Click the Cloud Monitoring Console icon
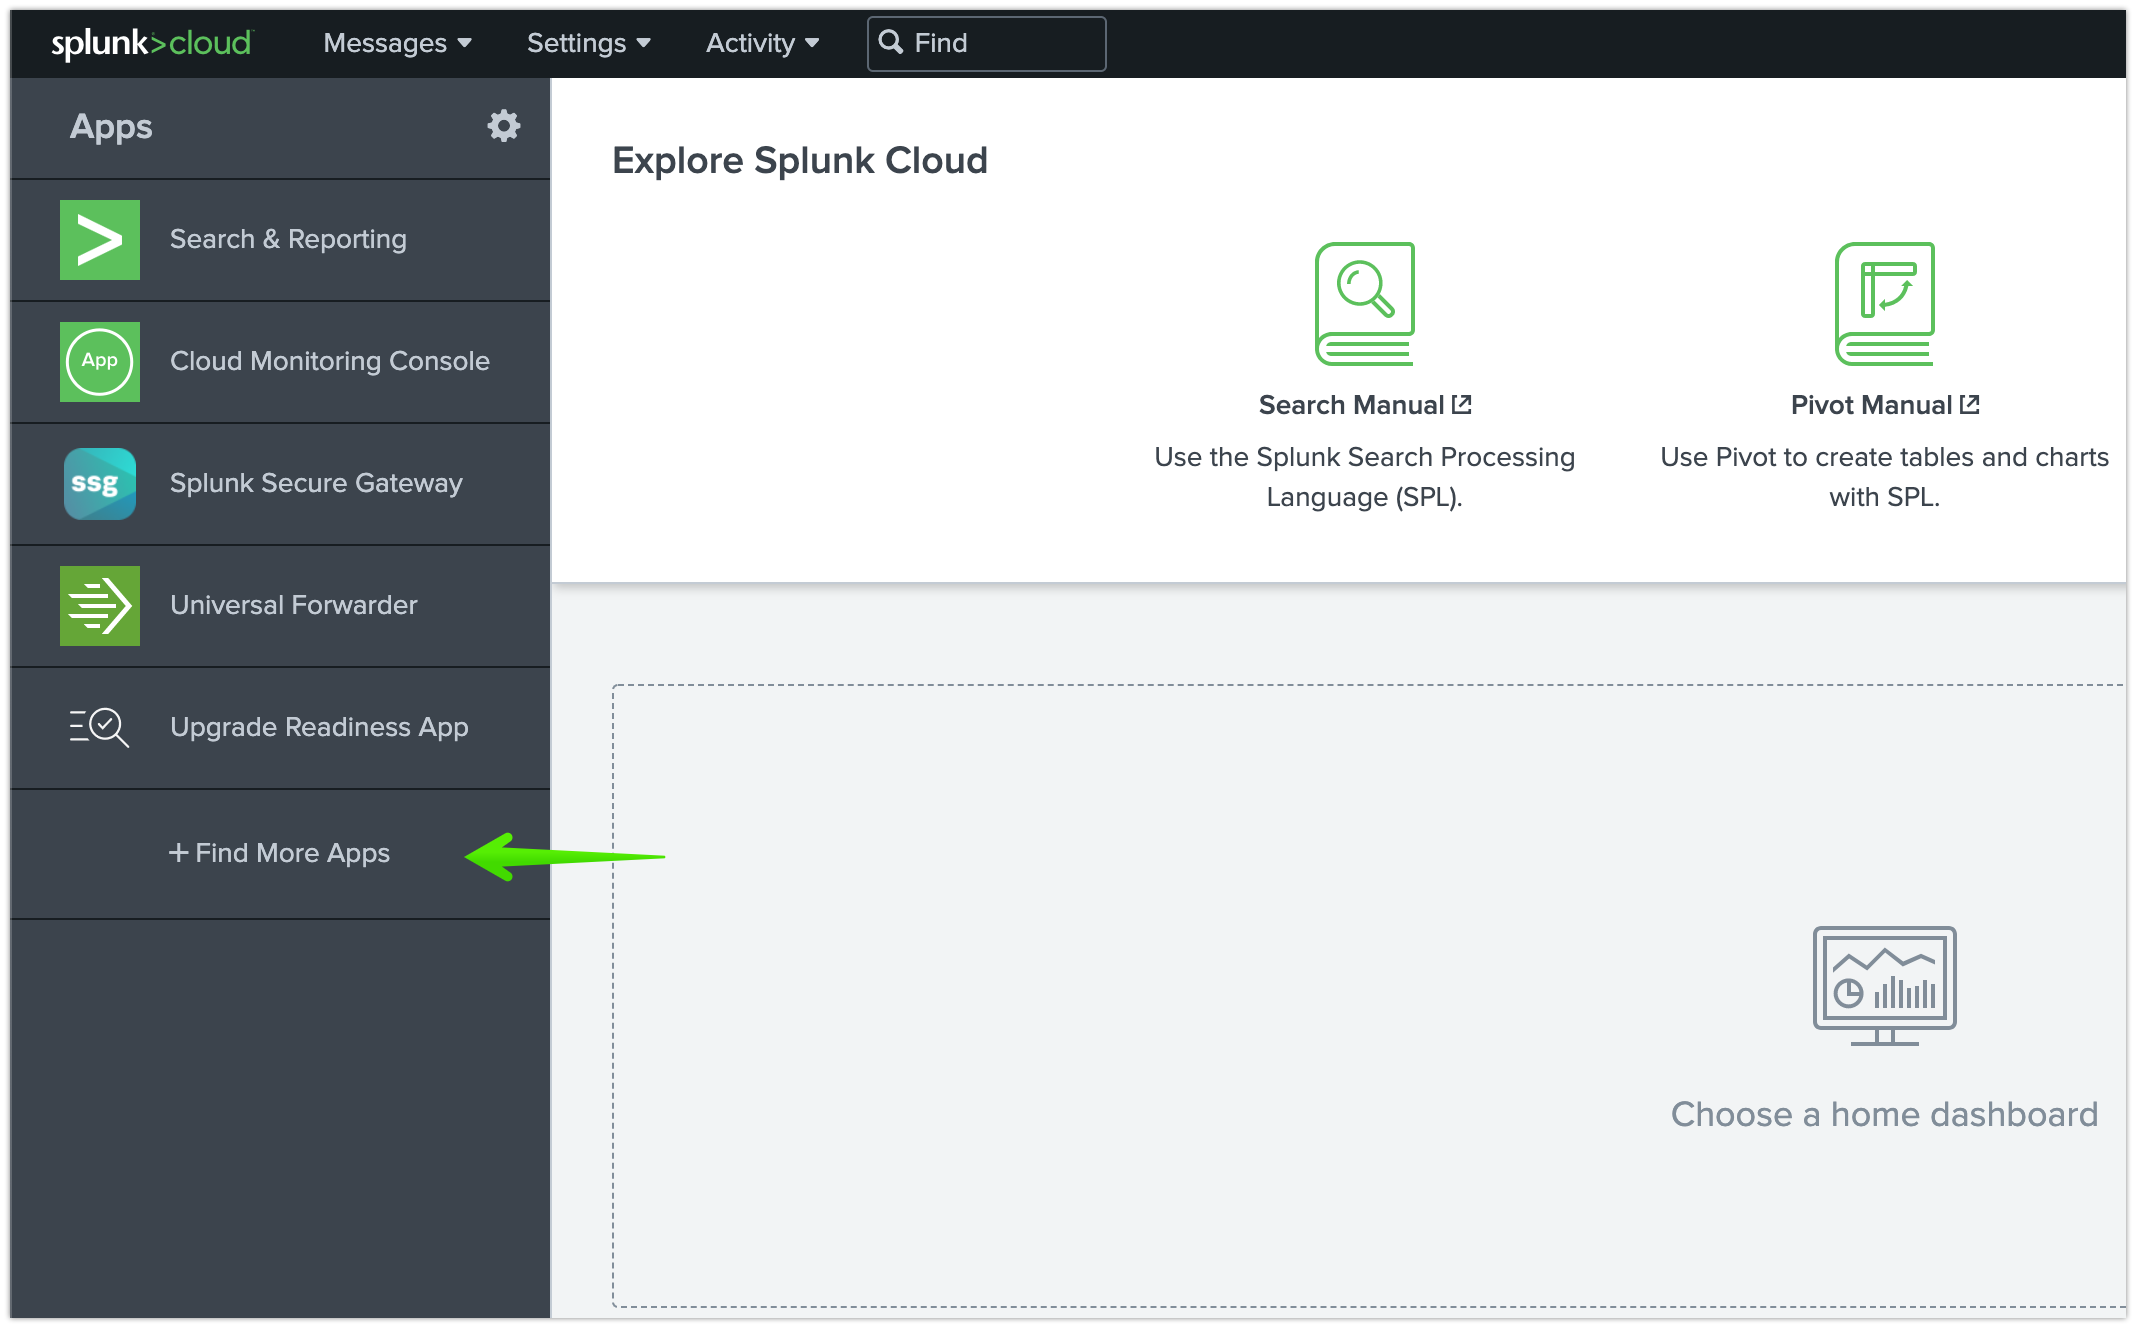The height and width of the screenshot is (1328, 2136). click(98, 361)
